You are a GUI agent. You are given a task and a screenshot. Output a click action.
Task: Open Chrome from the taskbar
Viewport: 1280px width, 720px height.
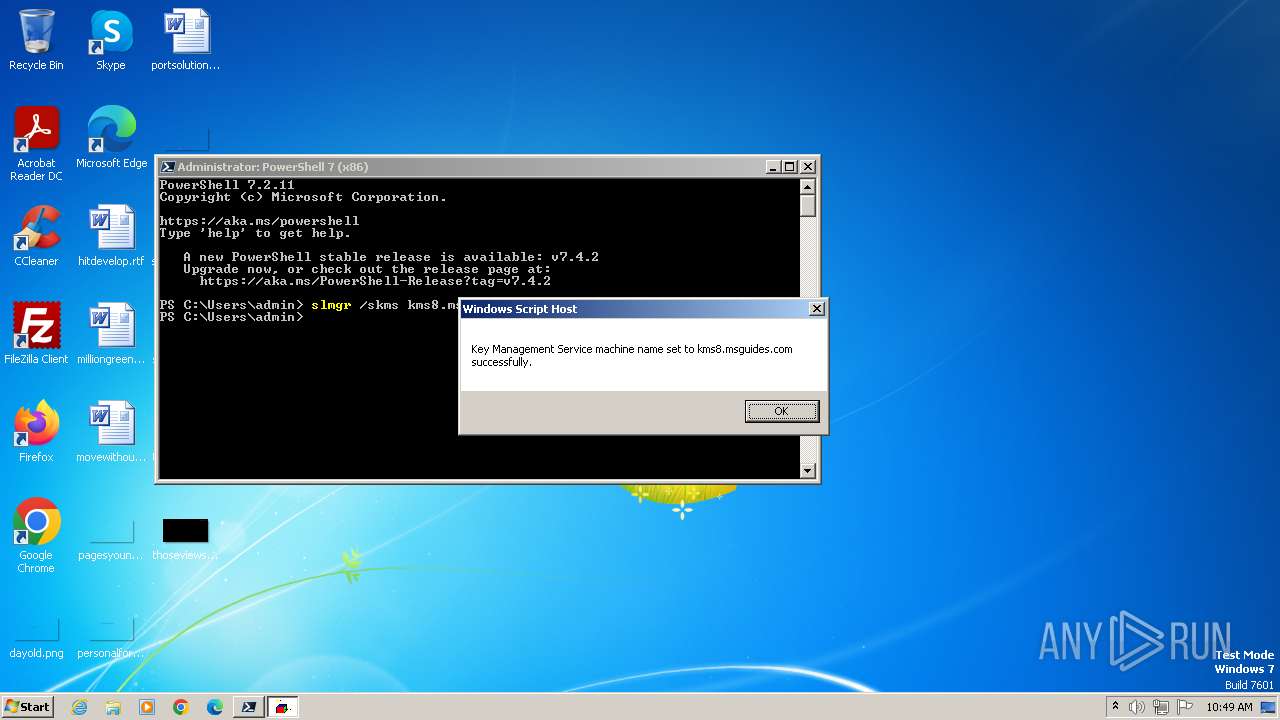click(x=181, y=707)
